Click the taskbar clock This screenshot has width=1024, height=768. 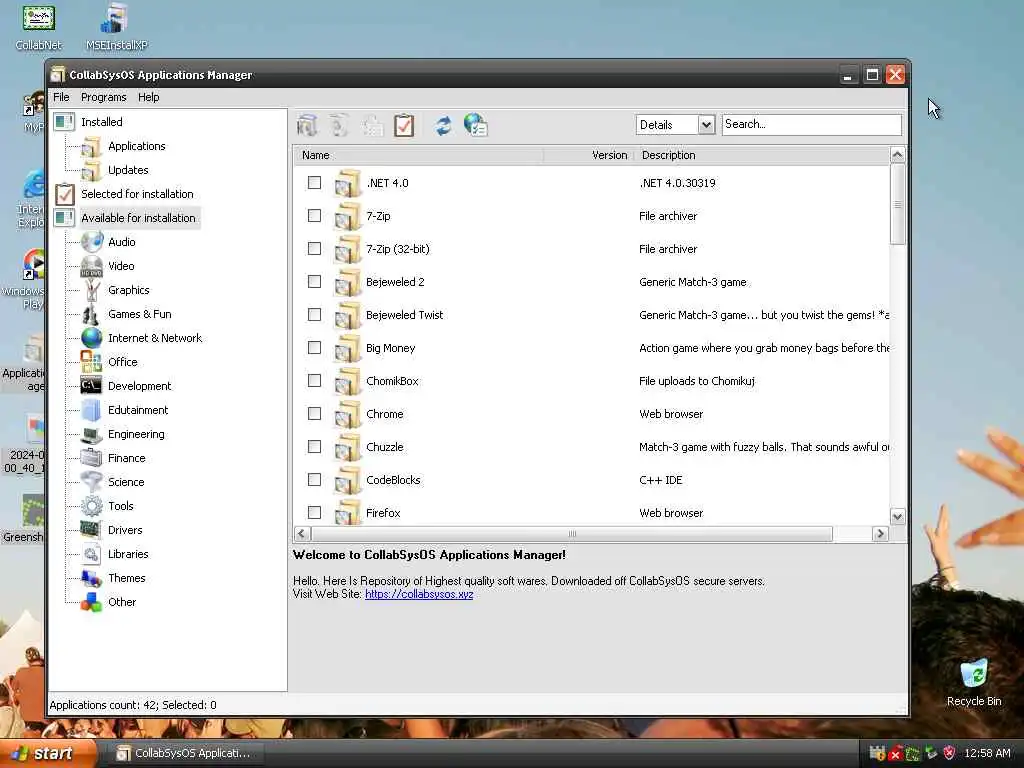point(987,753)
